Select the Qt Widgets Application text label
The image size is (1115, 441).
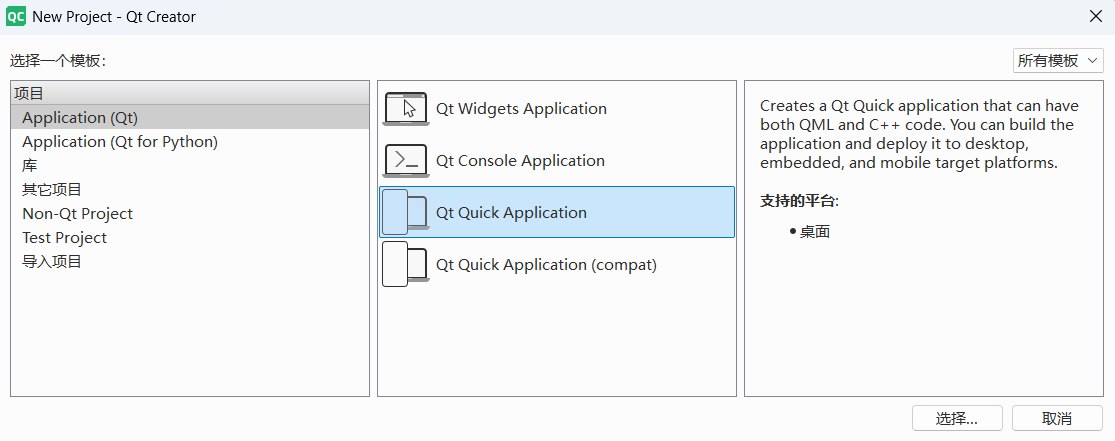[521, 109]
